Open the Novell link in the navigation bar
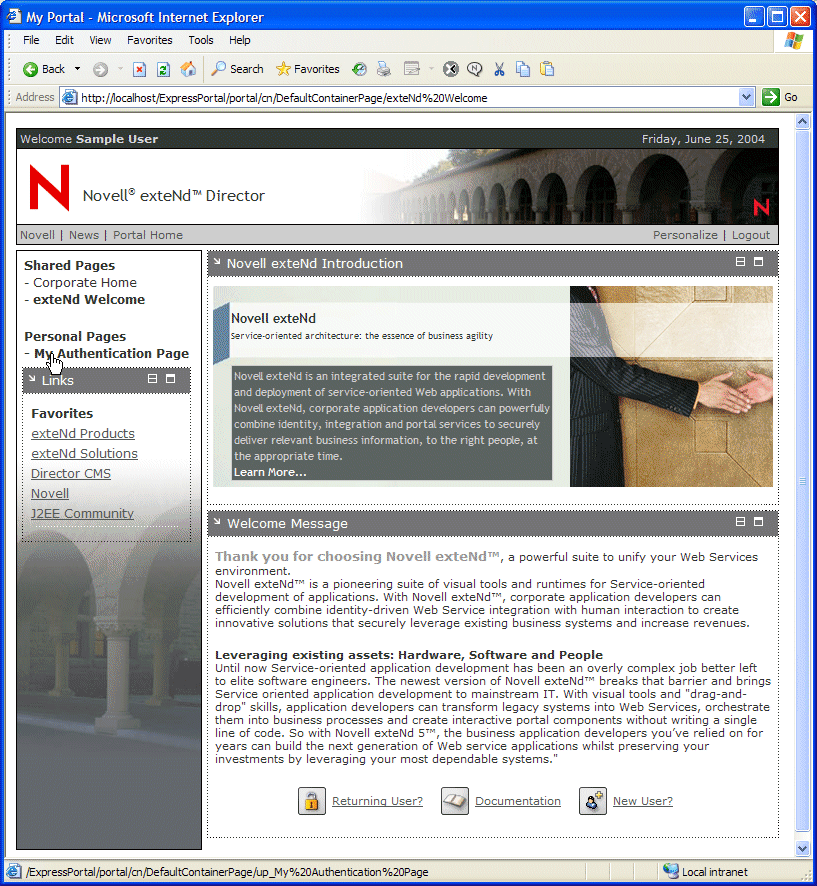Screen dimensions: 817x886 [37, 235]
